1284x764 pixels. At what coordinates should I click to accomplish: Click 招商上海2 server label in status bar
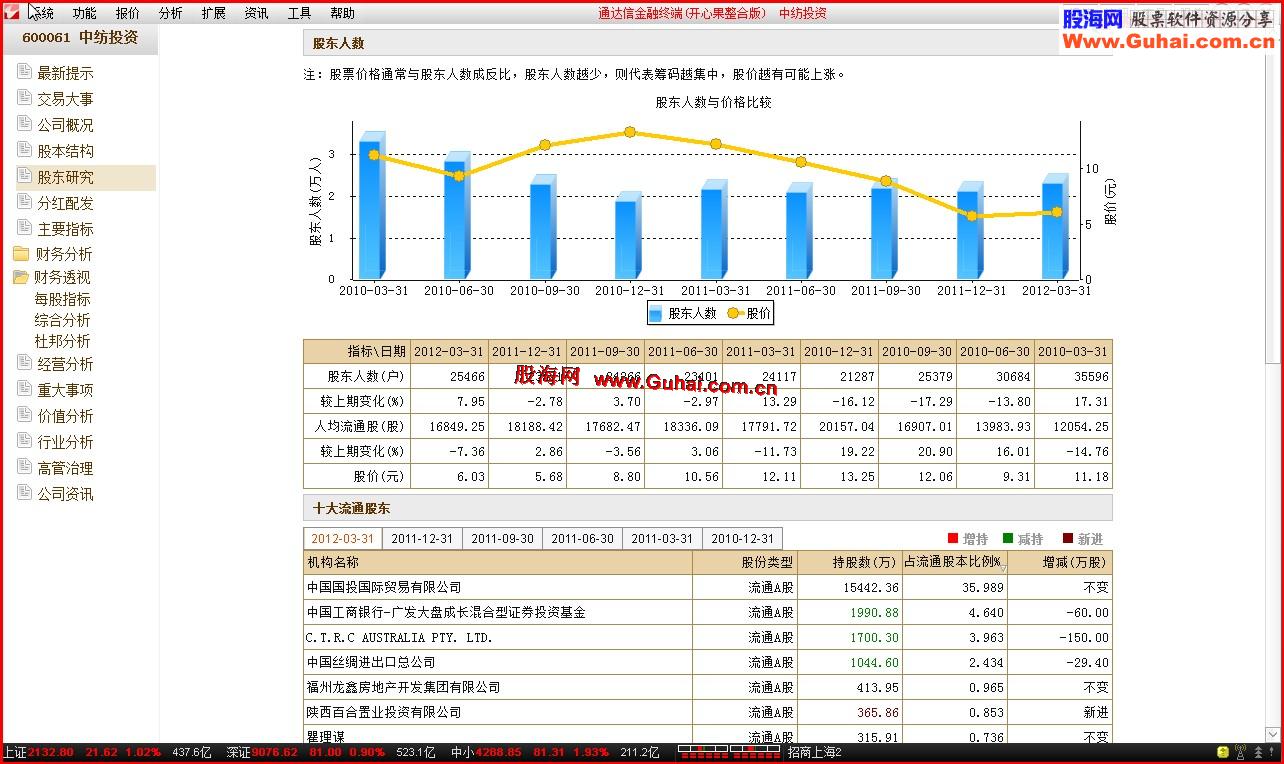coord(814,752)
